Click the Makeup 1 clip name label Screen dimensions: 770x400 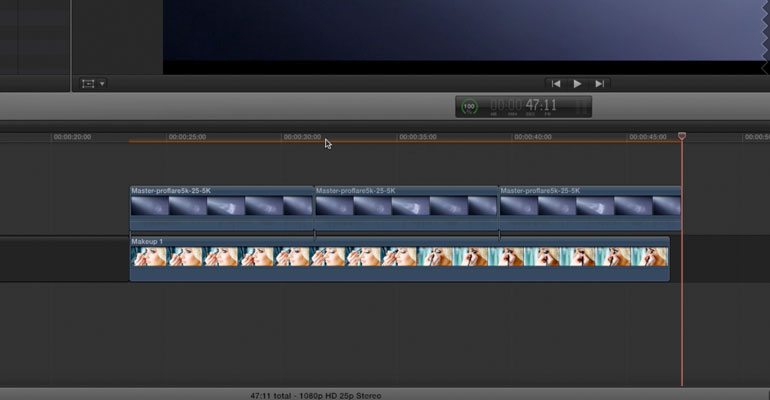tap(147, 241)
